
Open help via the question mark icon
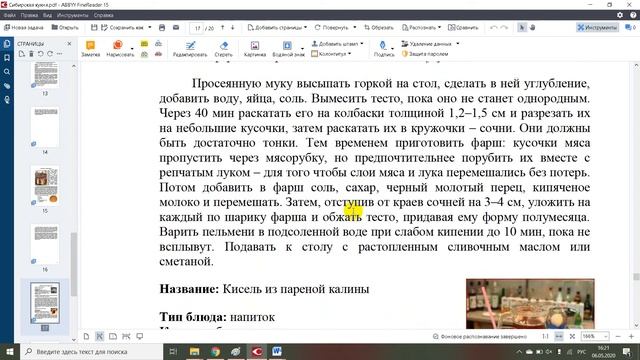click(633, 15)
